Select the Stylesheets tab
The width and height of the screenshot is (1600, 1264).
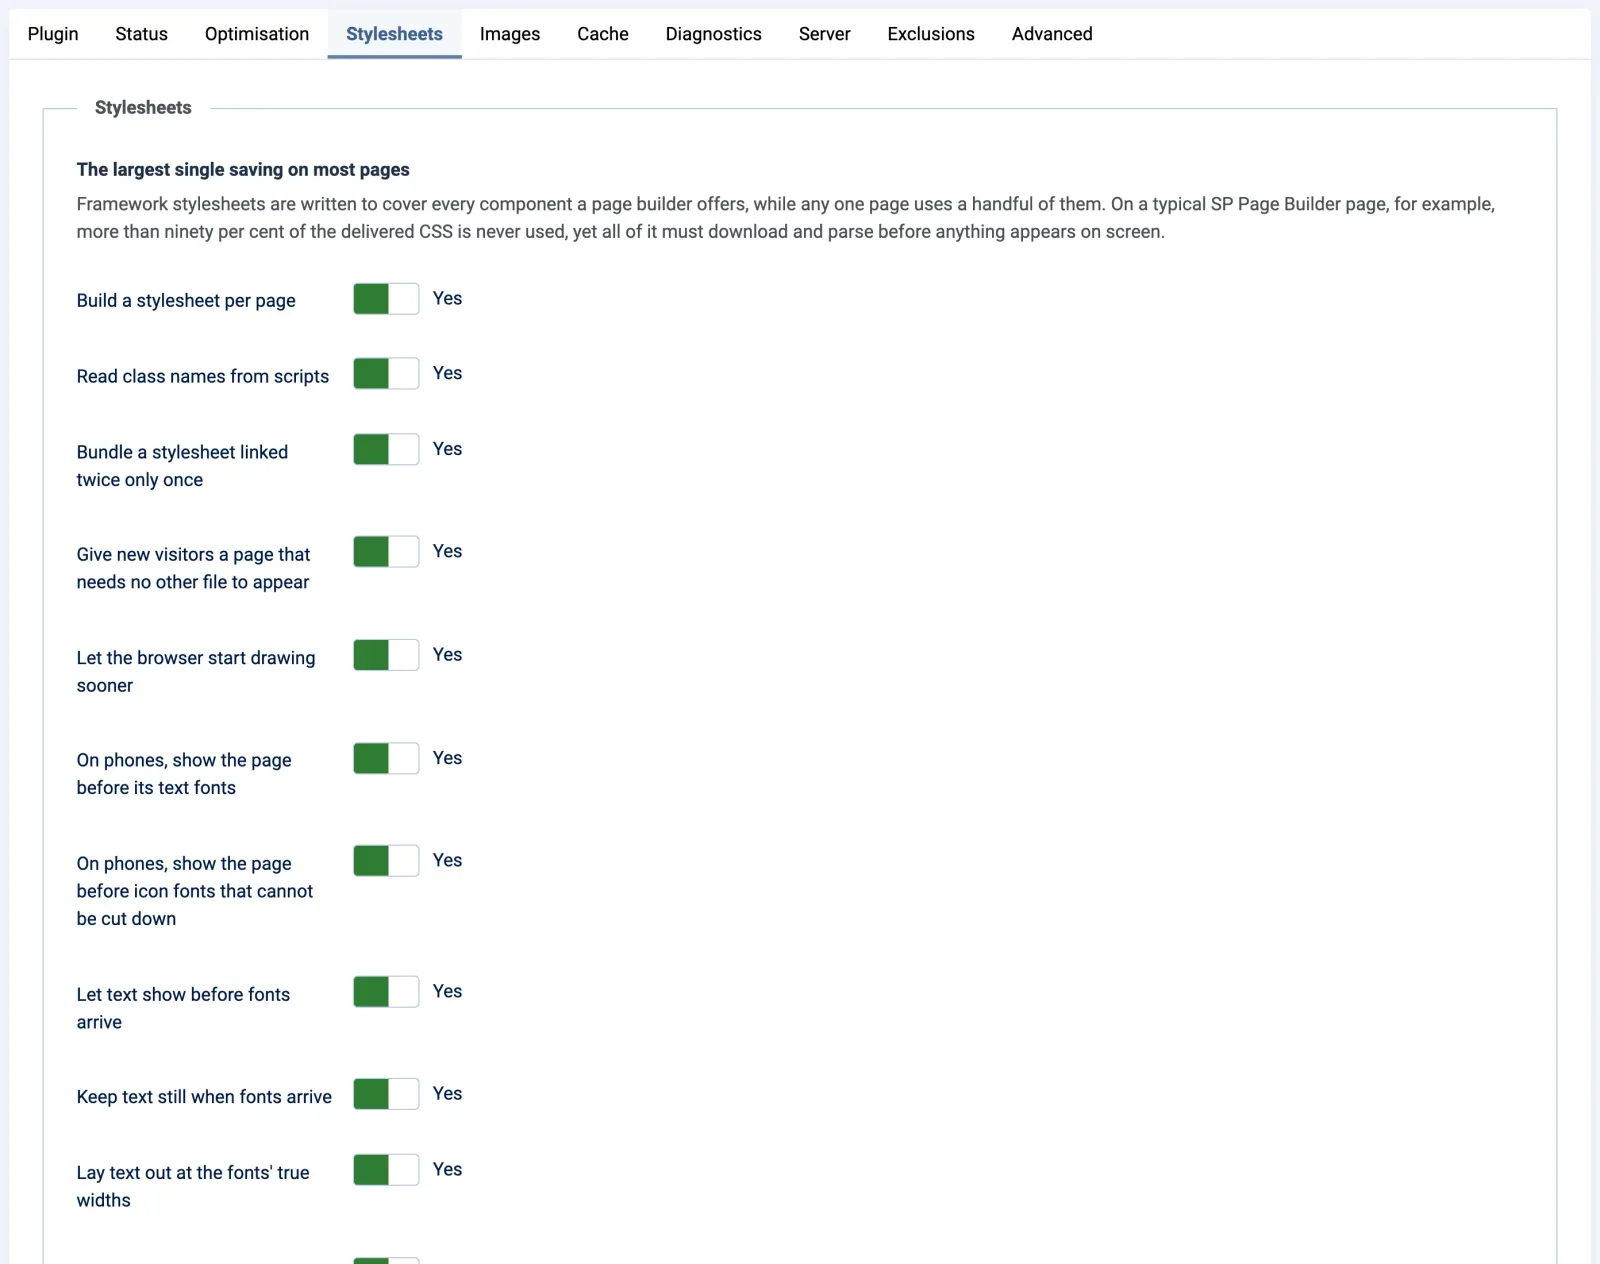click(394, 34)
